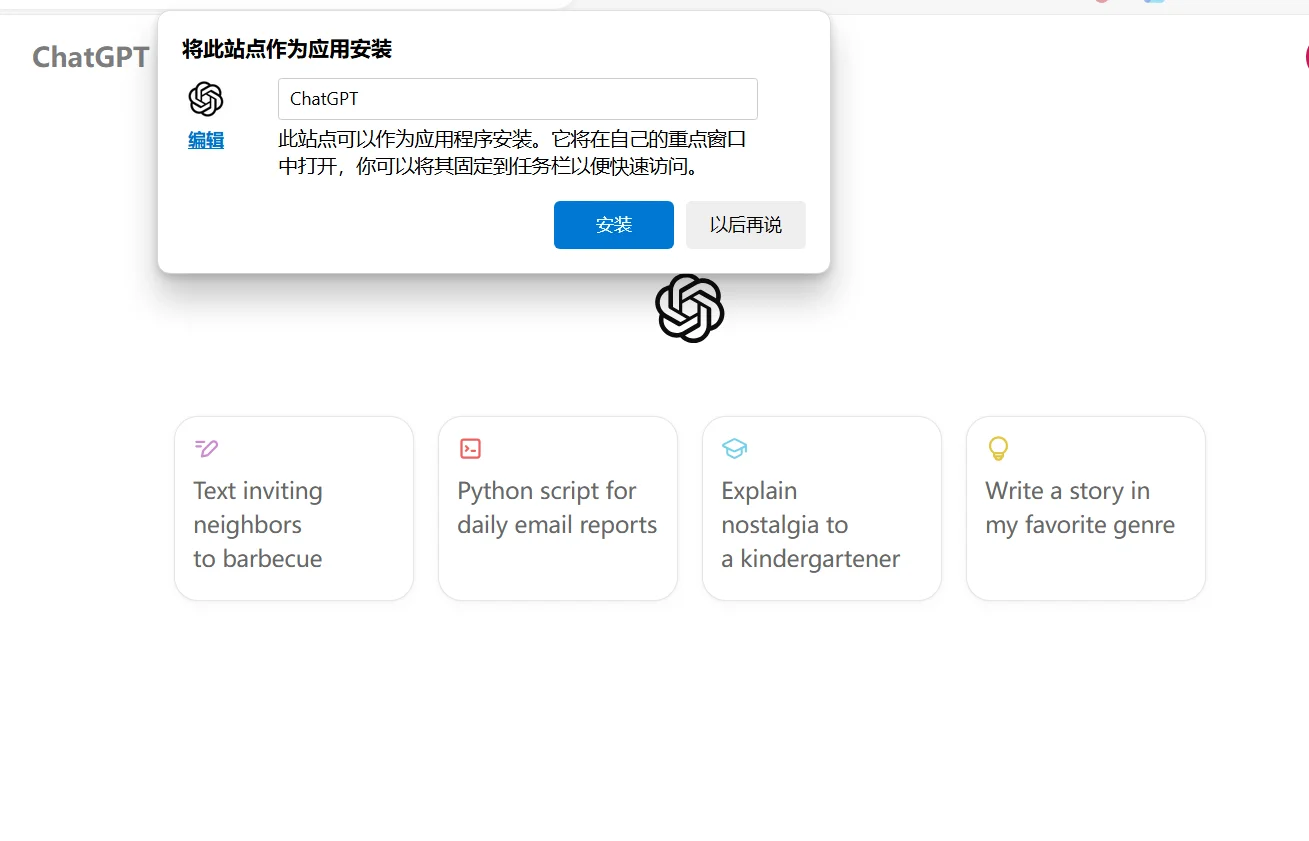This screenshot has width=1309, height=841.
Task: Click the reddish icon at the top of the screen
Action: (x=1101, y=3)
